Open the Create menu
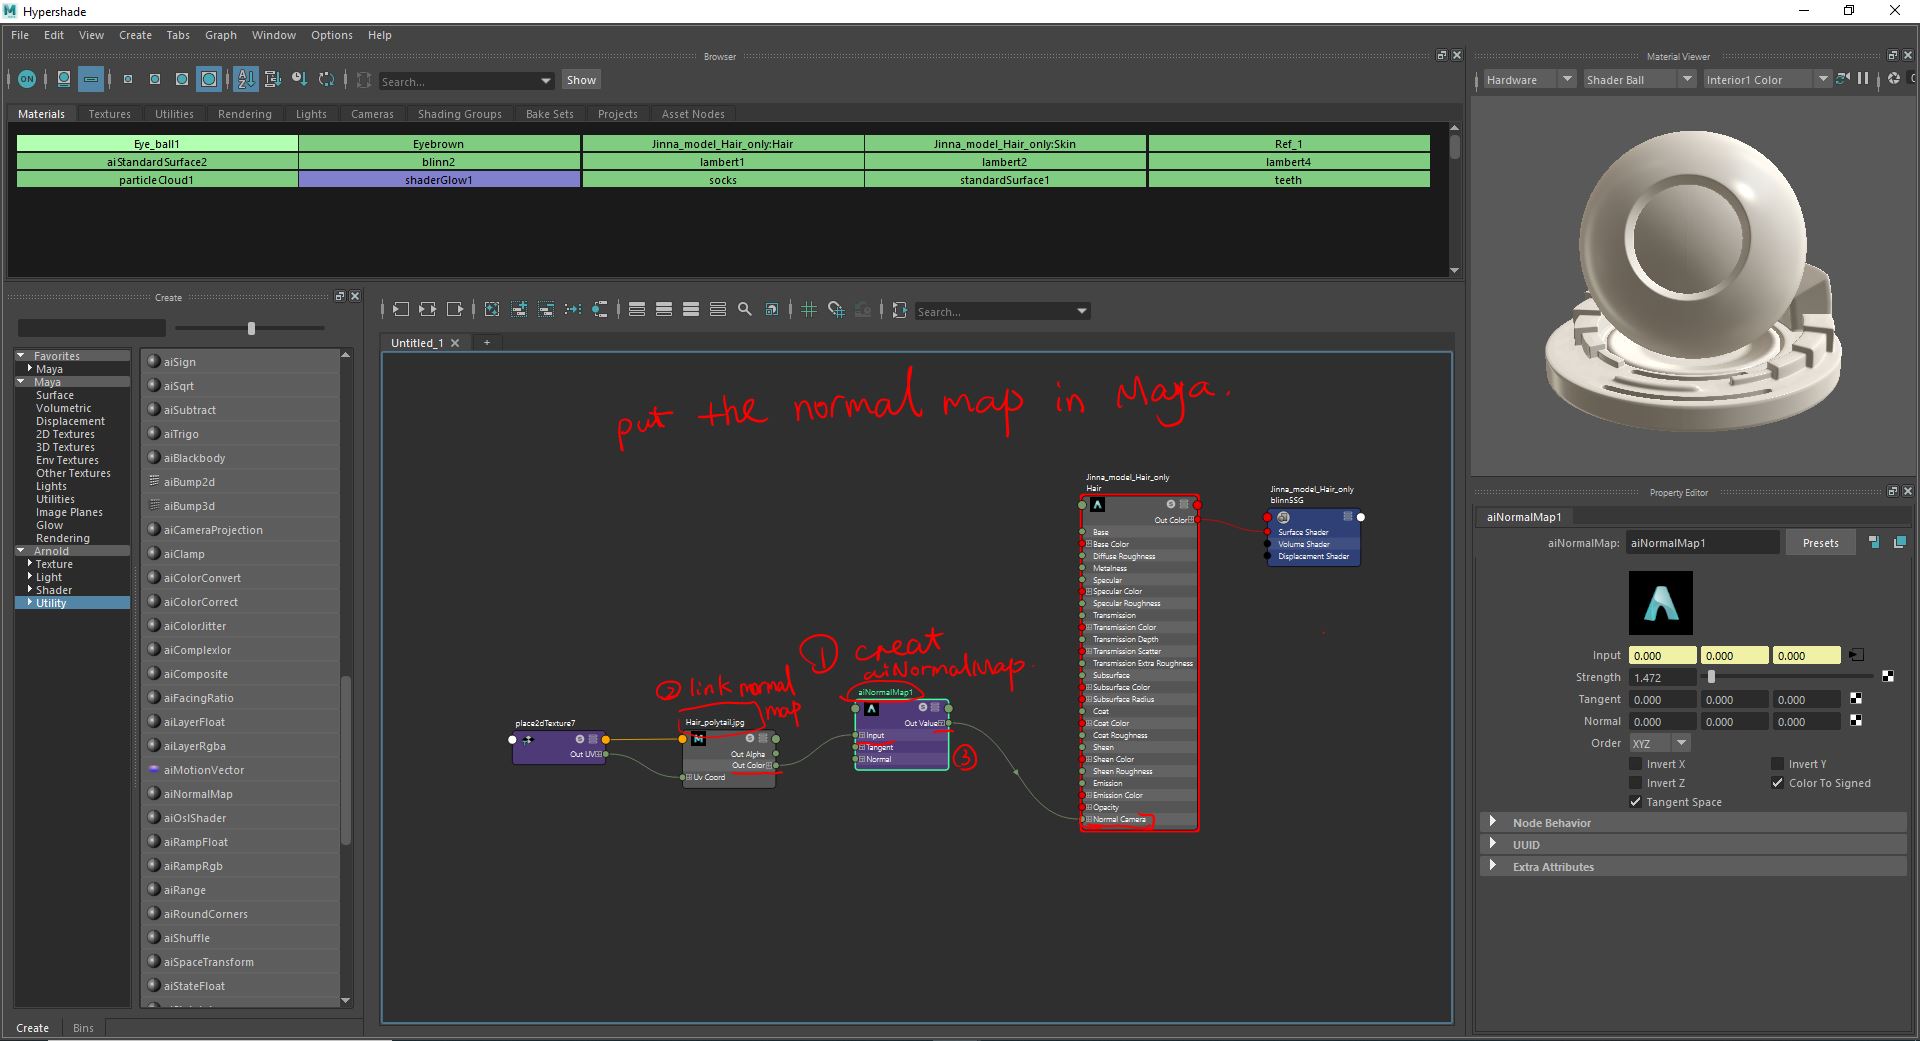 (135, 35)
